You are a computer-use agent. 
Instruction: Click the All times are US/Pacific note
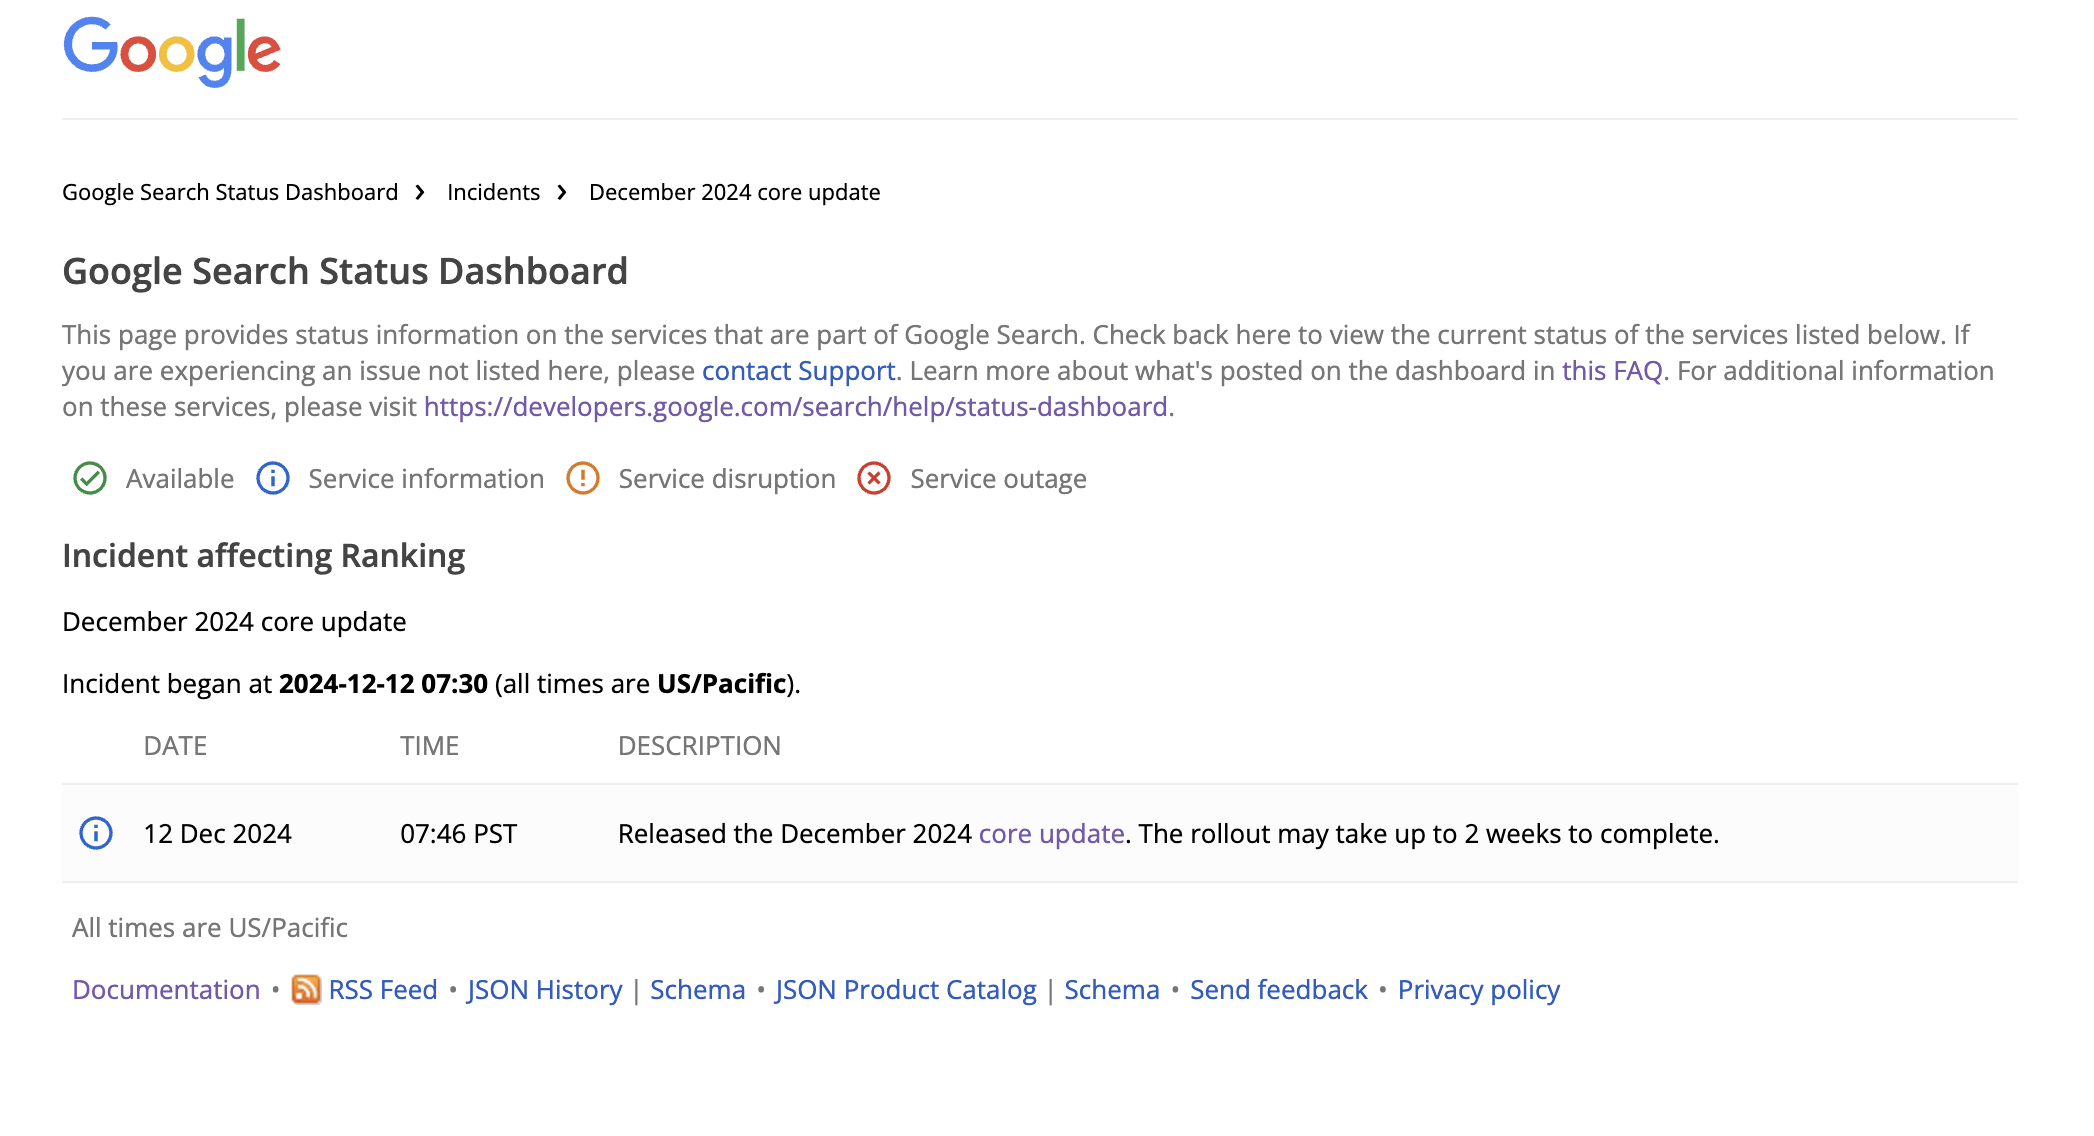tap(210, 928)
